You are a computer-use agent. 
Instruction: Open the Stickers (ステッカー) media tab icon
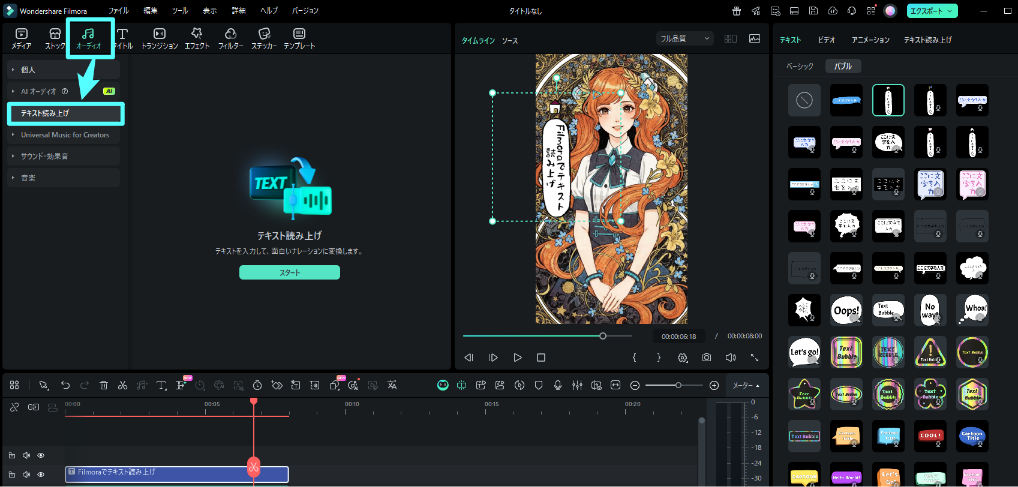[x=264, y=34]
